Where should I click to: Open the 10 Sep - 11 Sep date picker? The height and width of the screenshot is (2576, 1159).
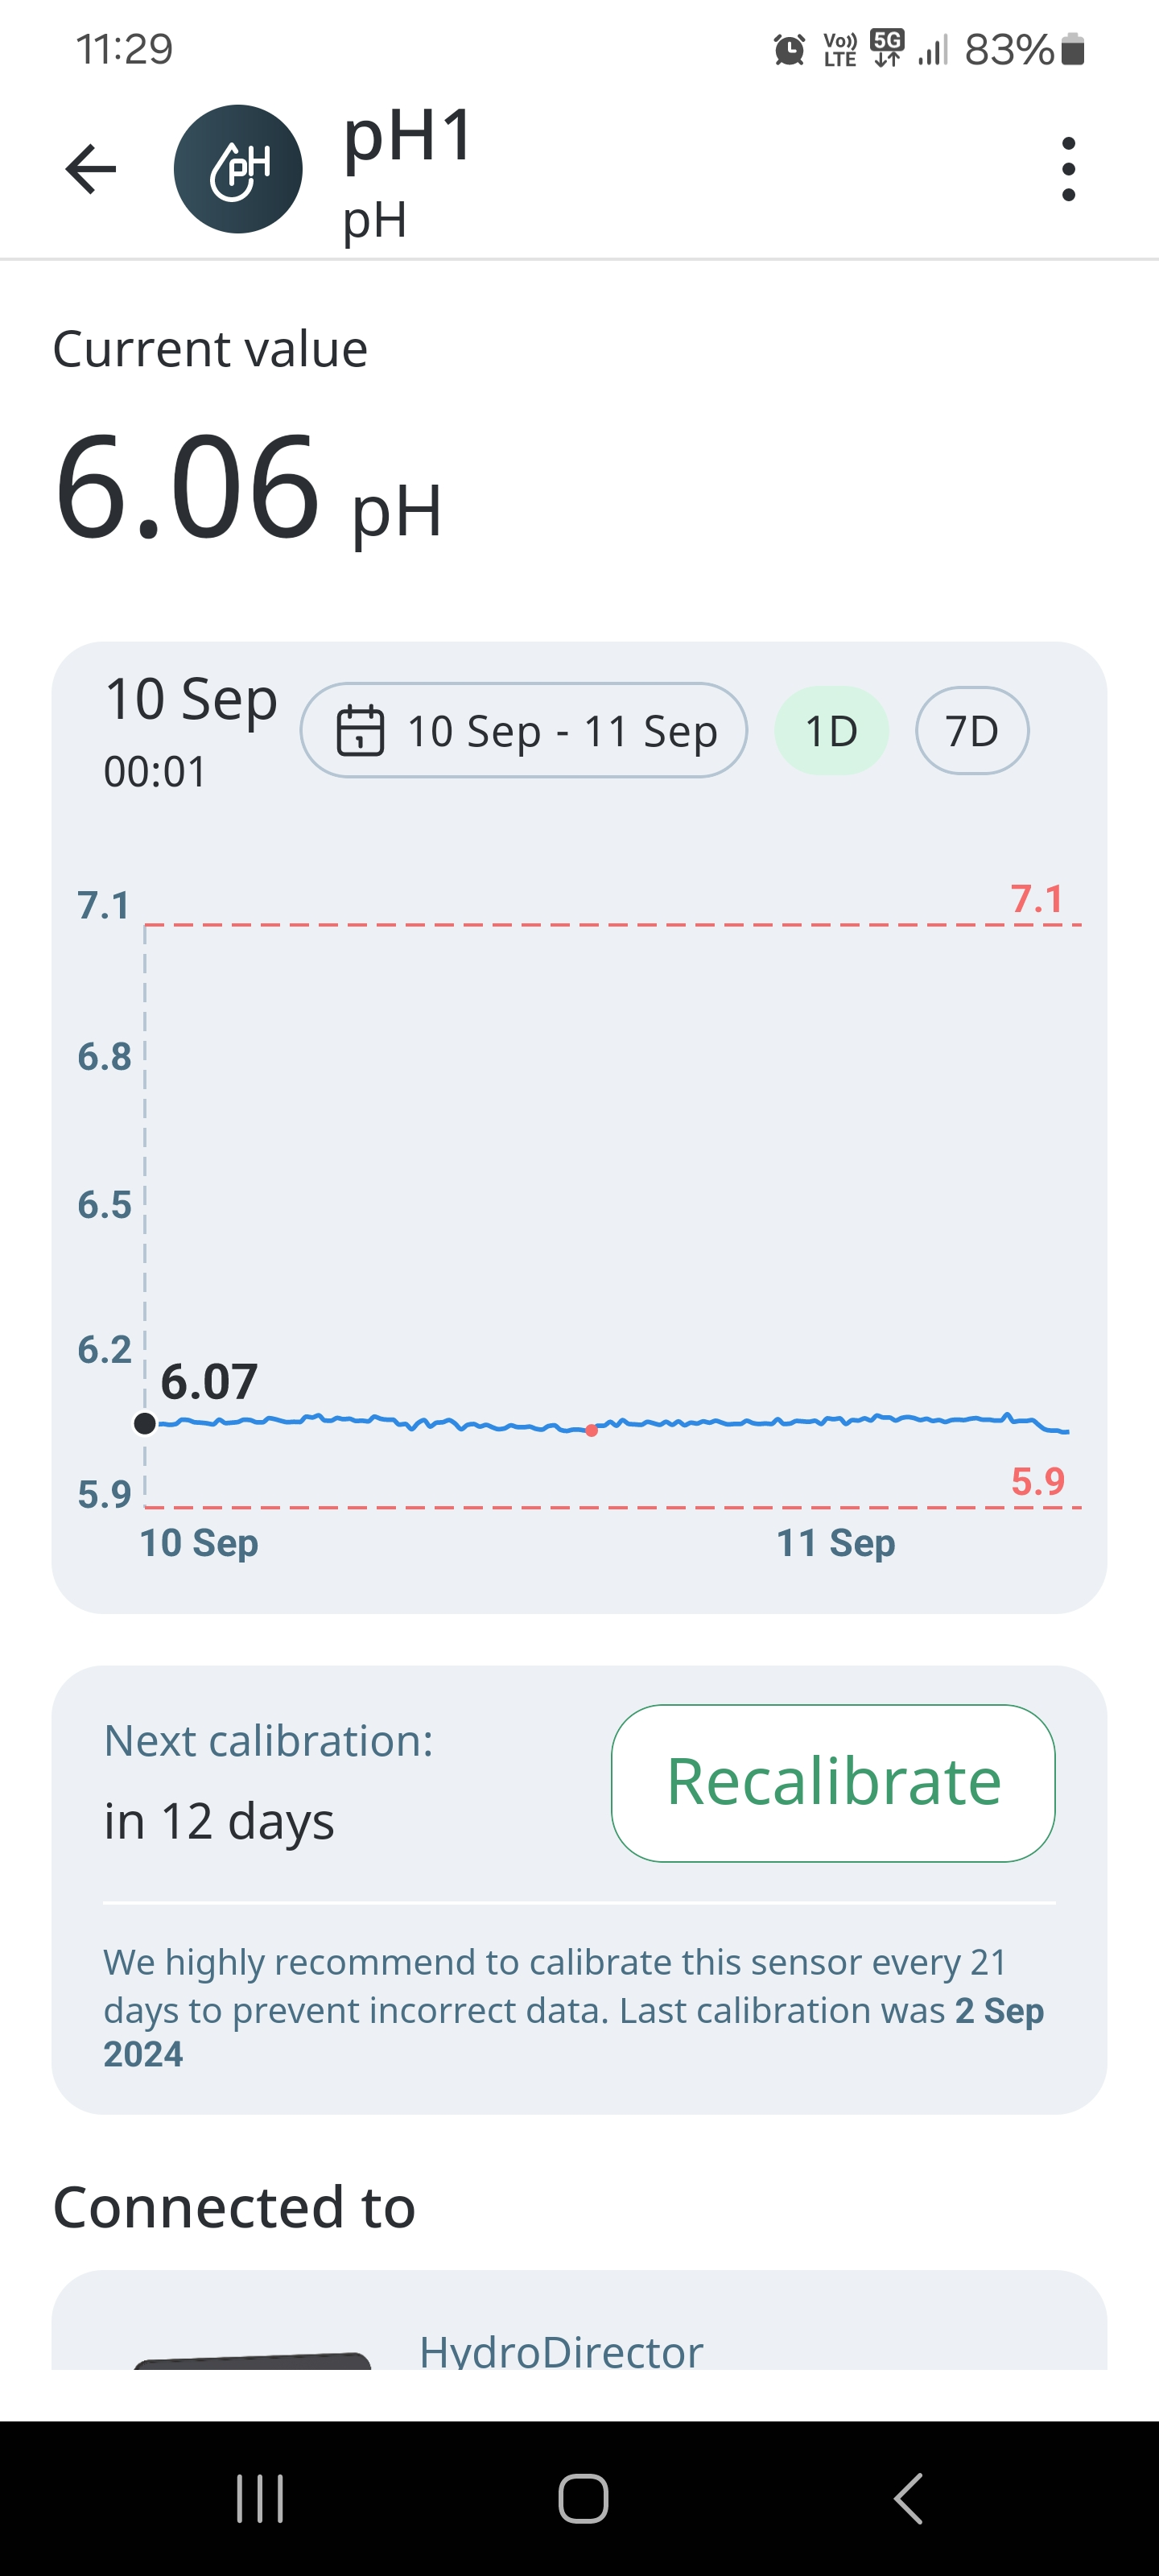524,731
